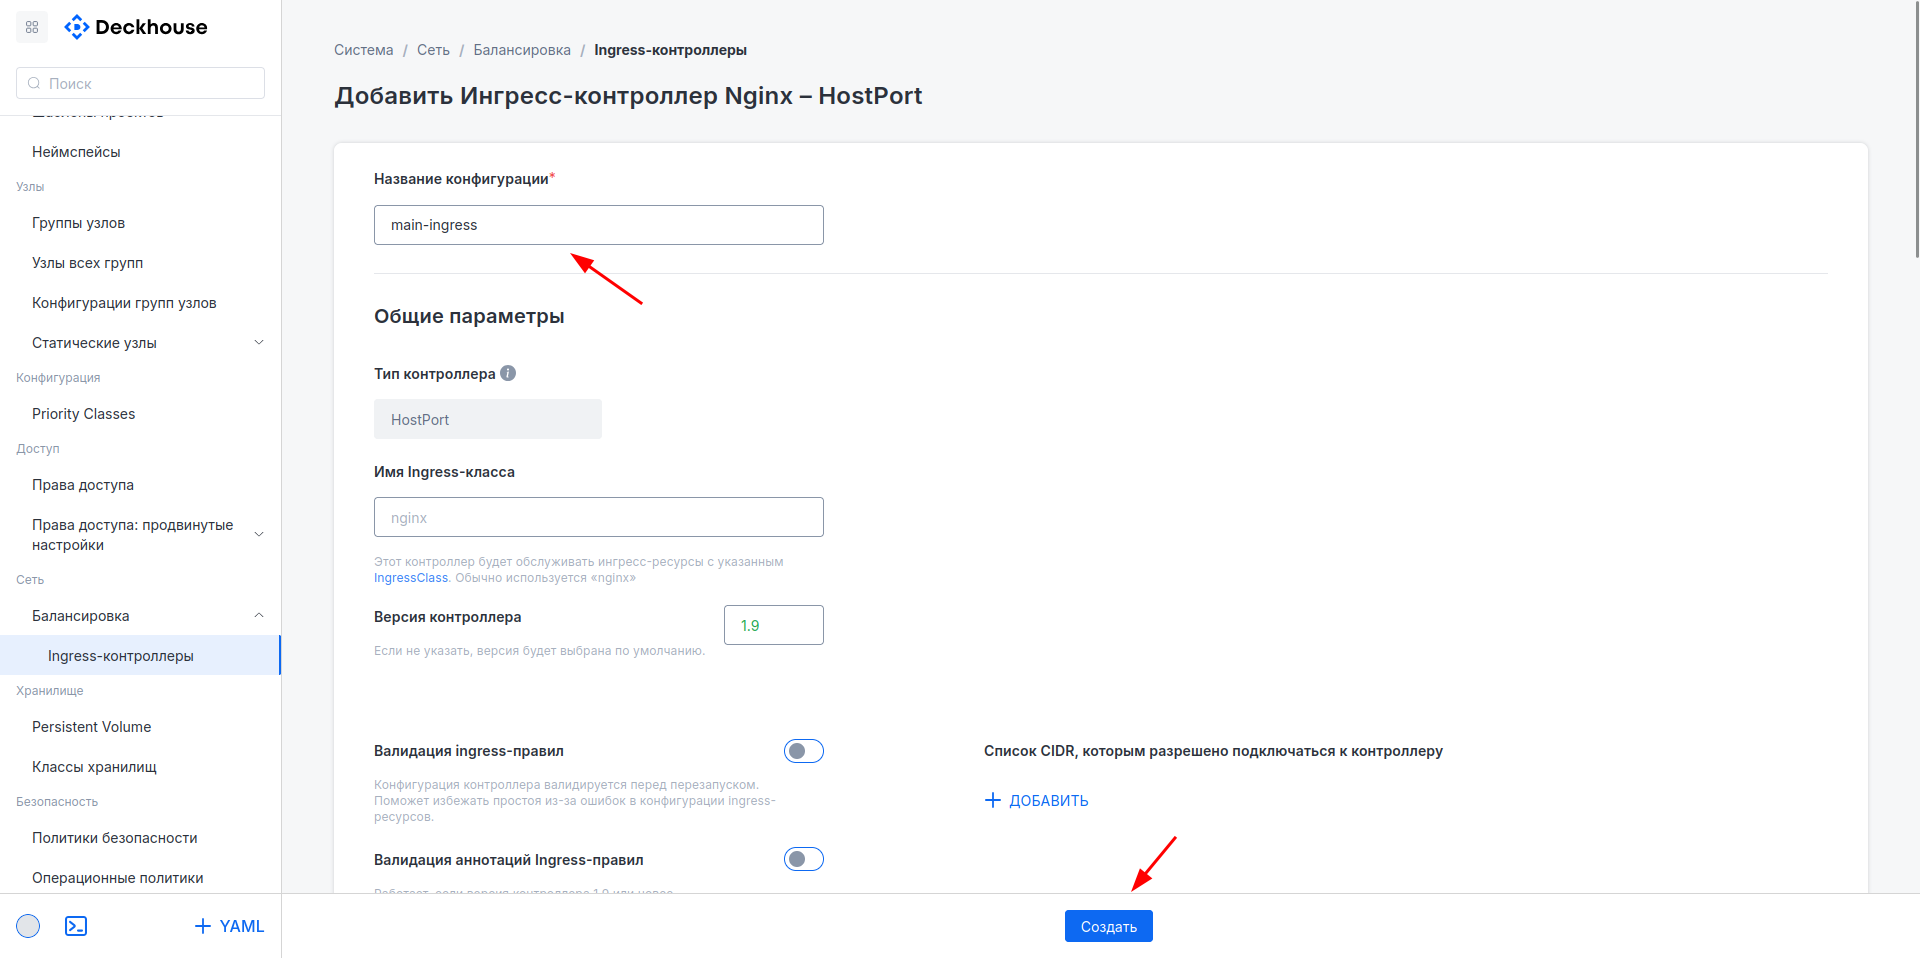Click the grid menu icon beside Deckhouse logo
The image size is (1920, 958).
32,27
